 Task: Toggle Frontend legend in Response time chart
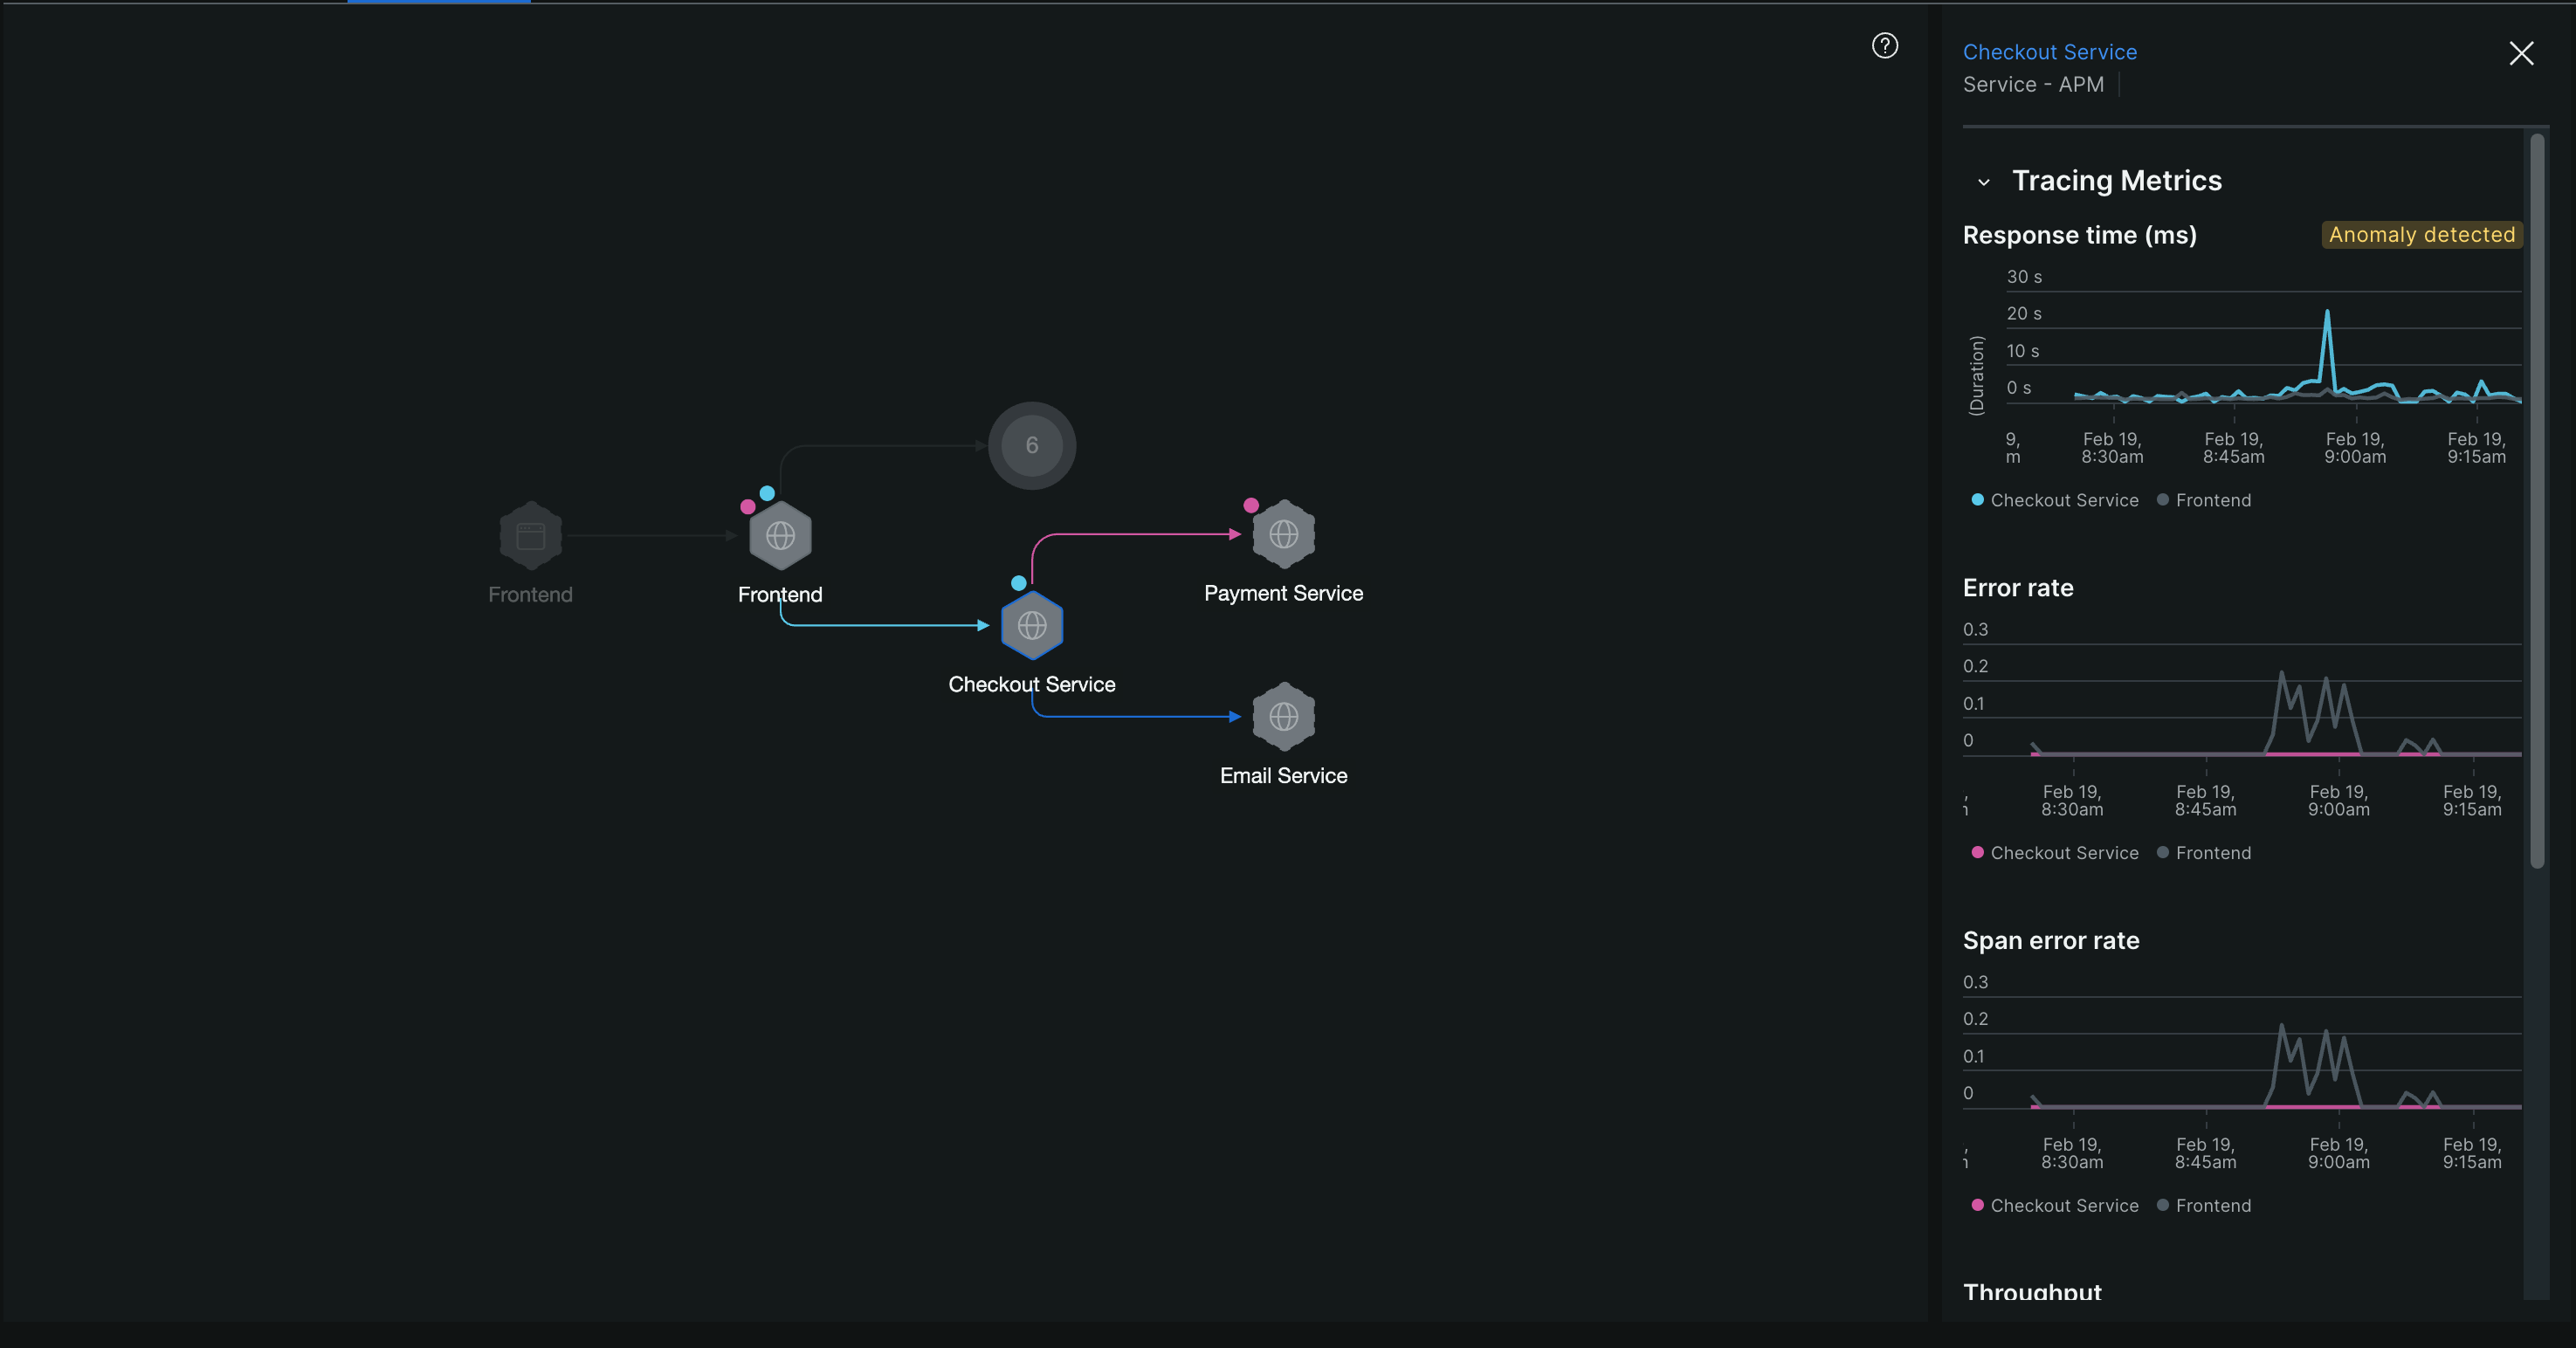pyautogui.click(x=2204, y=500)
